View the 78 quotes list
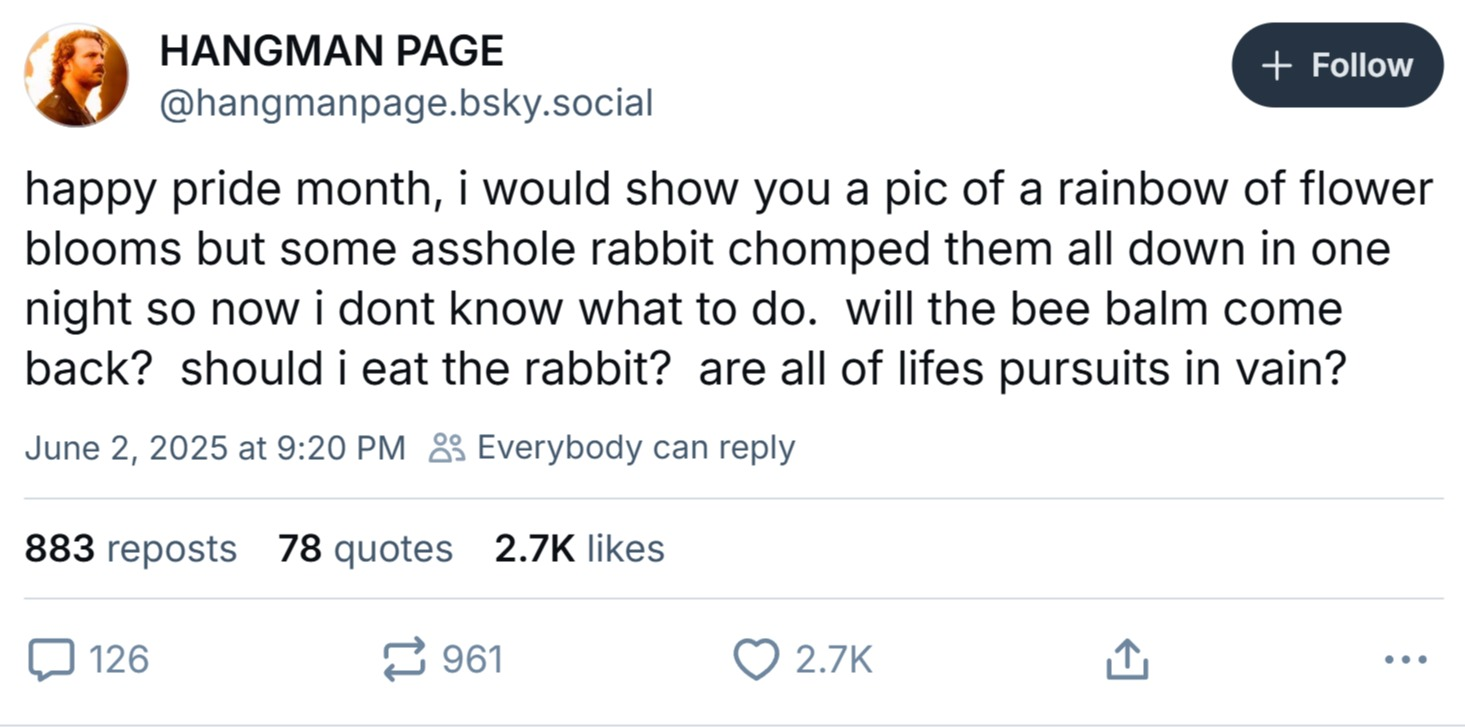This screenshot has width=1465, height=727. click(x=365, y=549)
